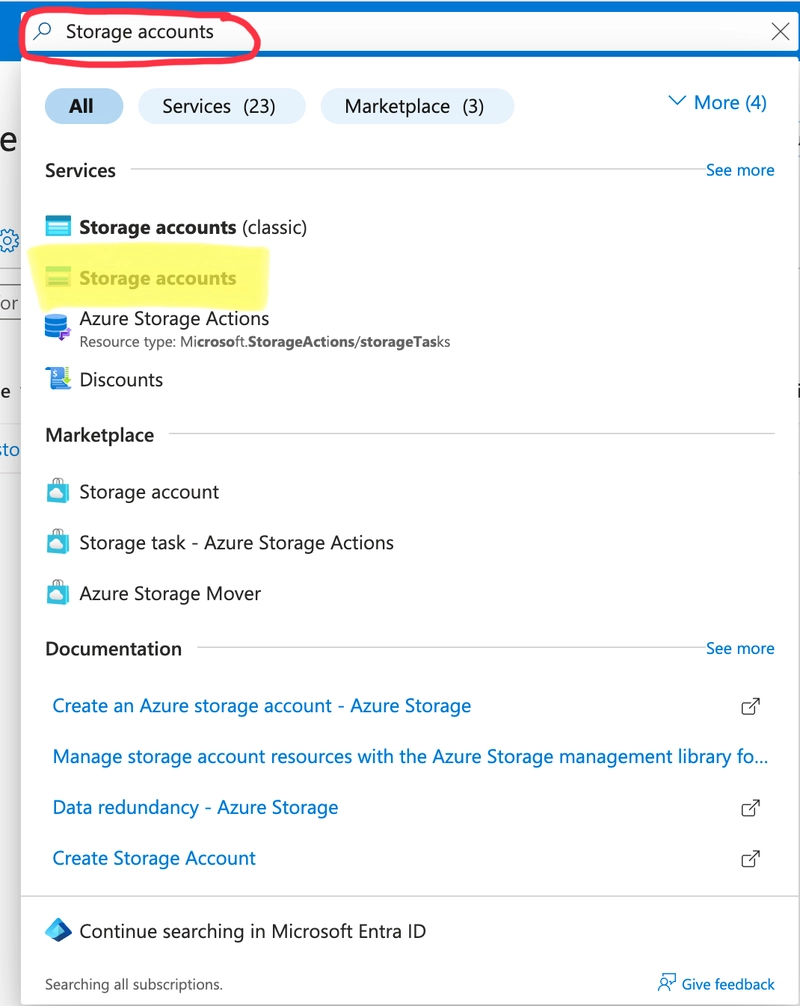Open the Discounts service
This screenshot has width=800, height=1006.
(x=121, y=380)
